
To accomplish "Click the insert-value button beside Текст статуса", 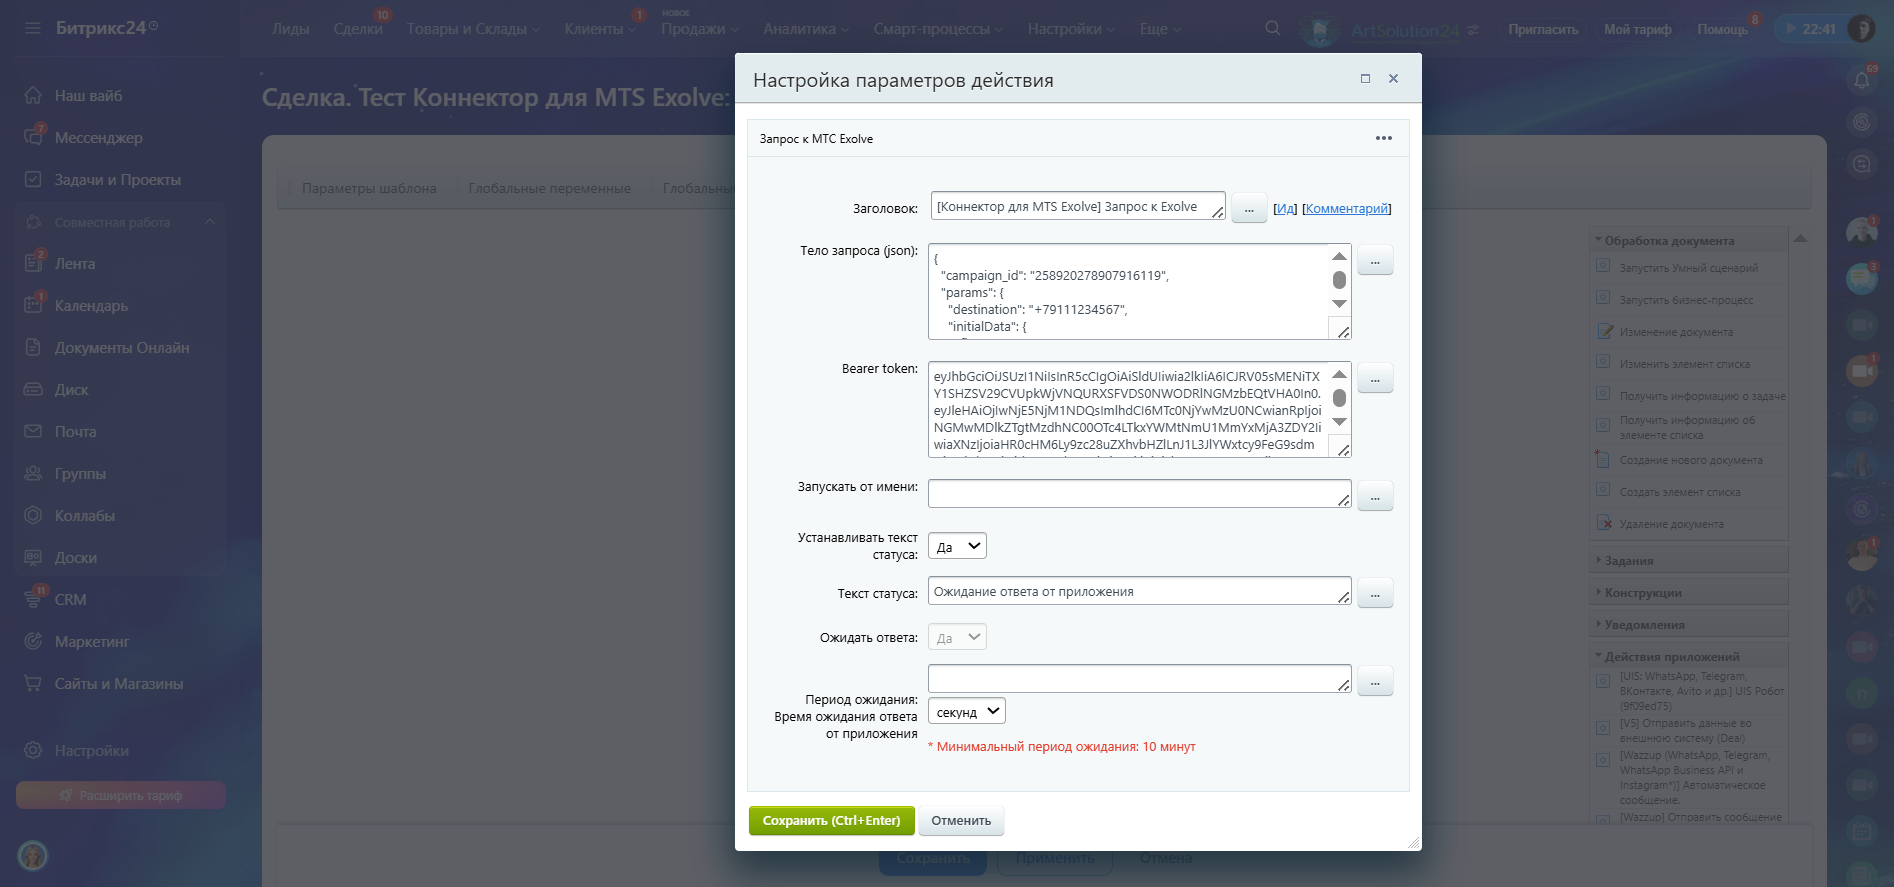I will (x=1375, y=593).
